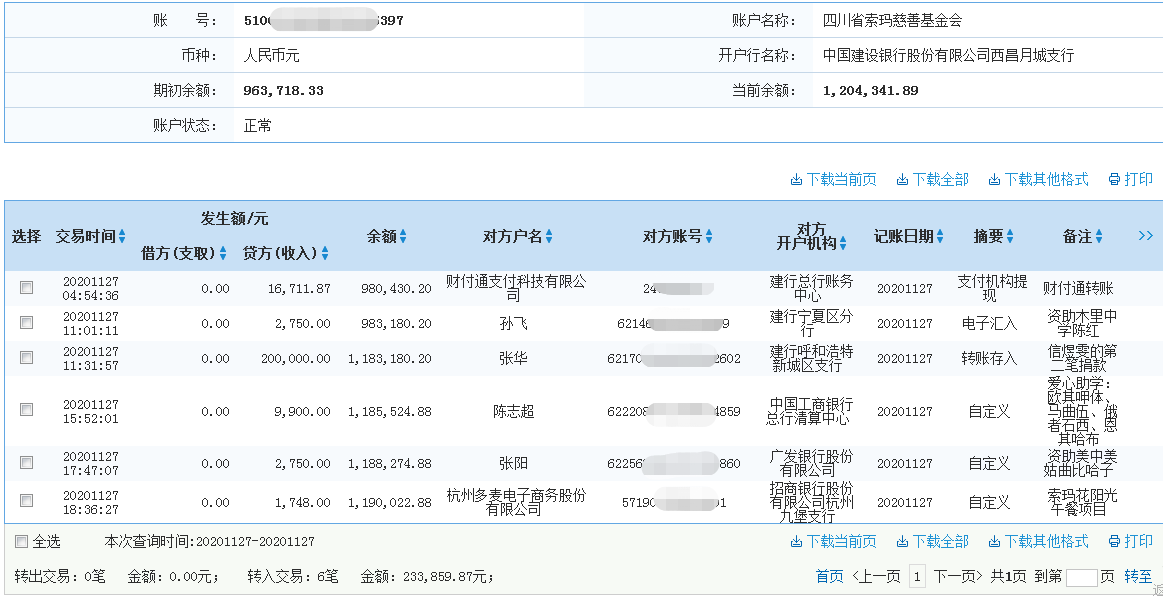This screenshot has height=596, width=1163.
Task: Click the printer icon next to 打印
Action: [1114, 179]
